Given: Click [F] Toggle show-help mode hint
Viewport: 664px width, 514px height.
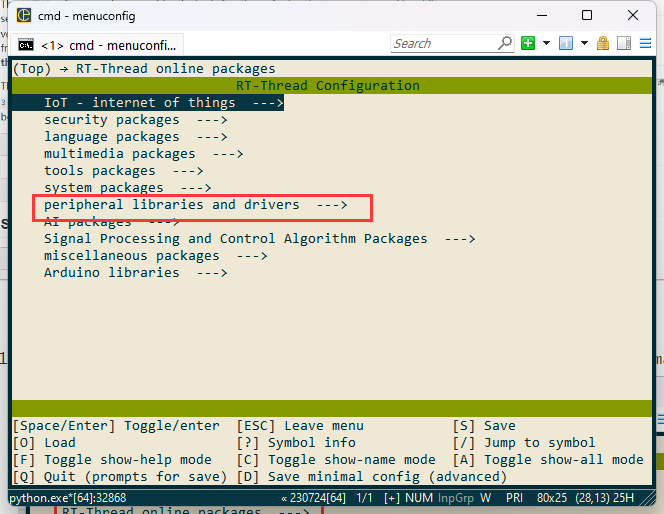Looking at the screenshot, I should (x=112, y=460).
